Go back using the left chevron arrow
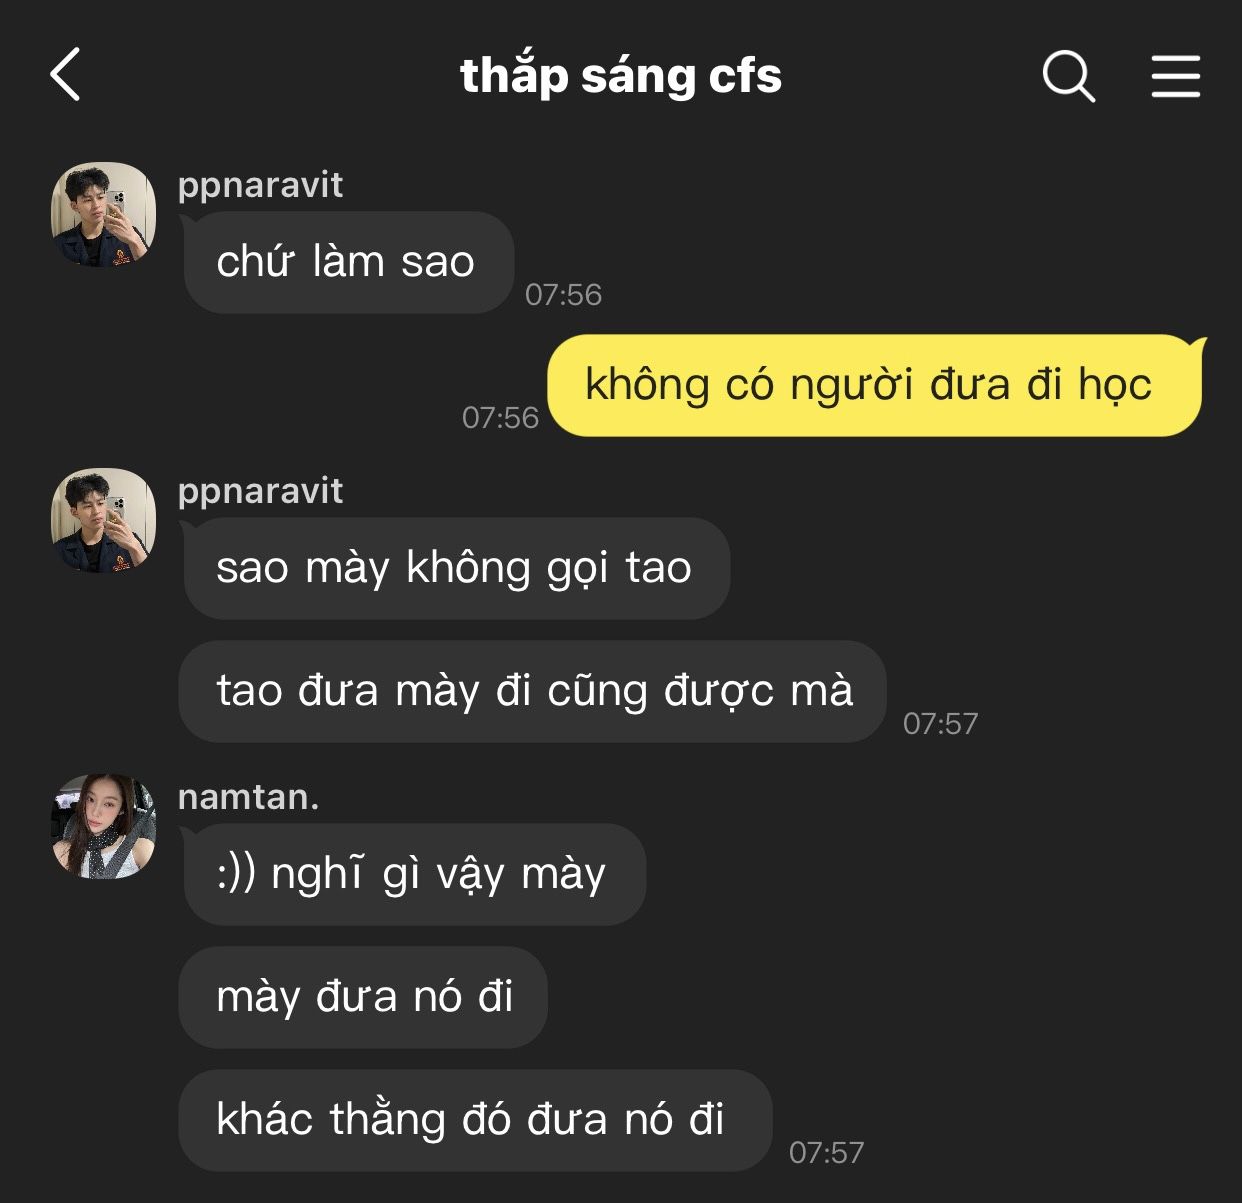 click(65, 75)
